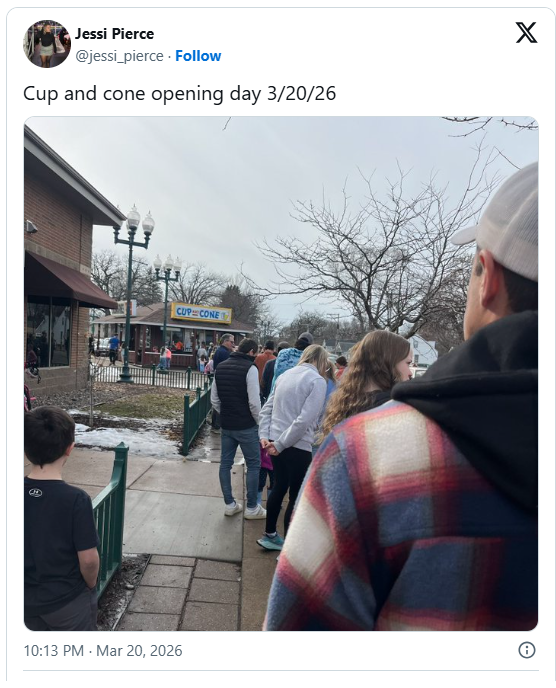The image size is (556, 688).
Task: Follow @jessi_pierce
Action: (198, 56)
